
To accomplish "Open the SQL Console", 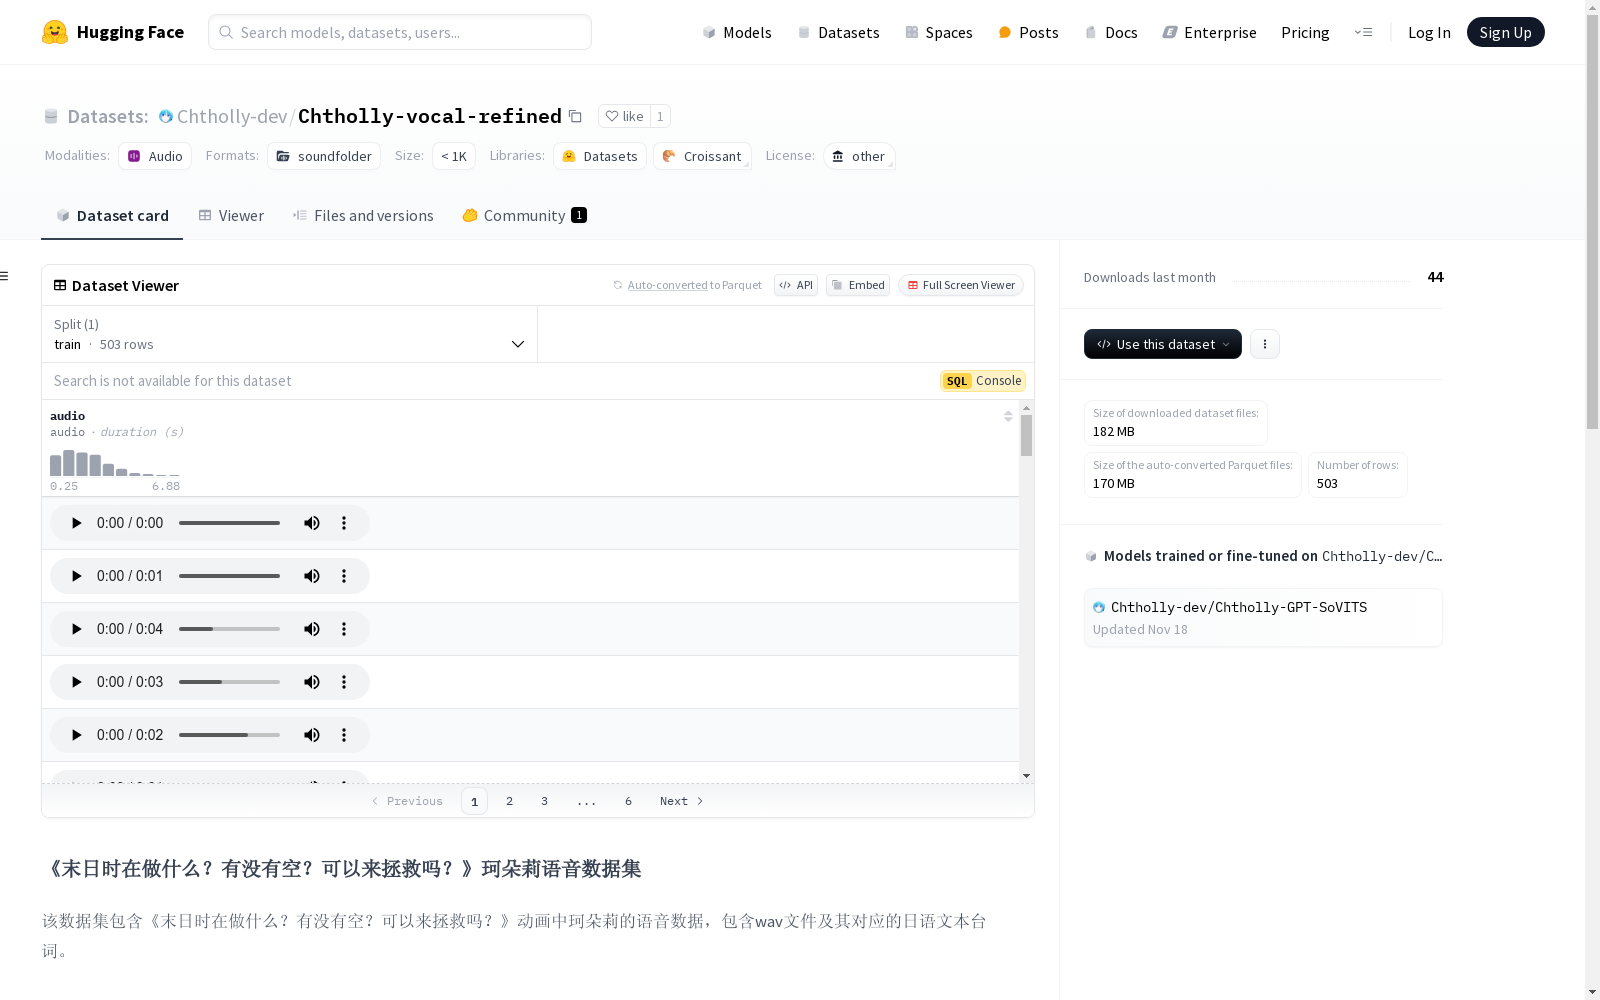I will pyautogui.click(x=983, y=381).
